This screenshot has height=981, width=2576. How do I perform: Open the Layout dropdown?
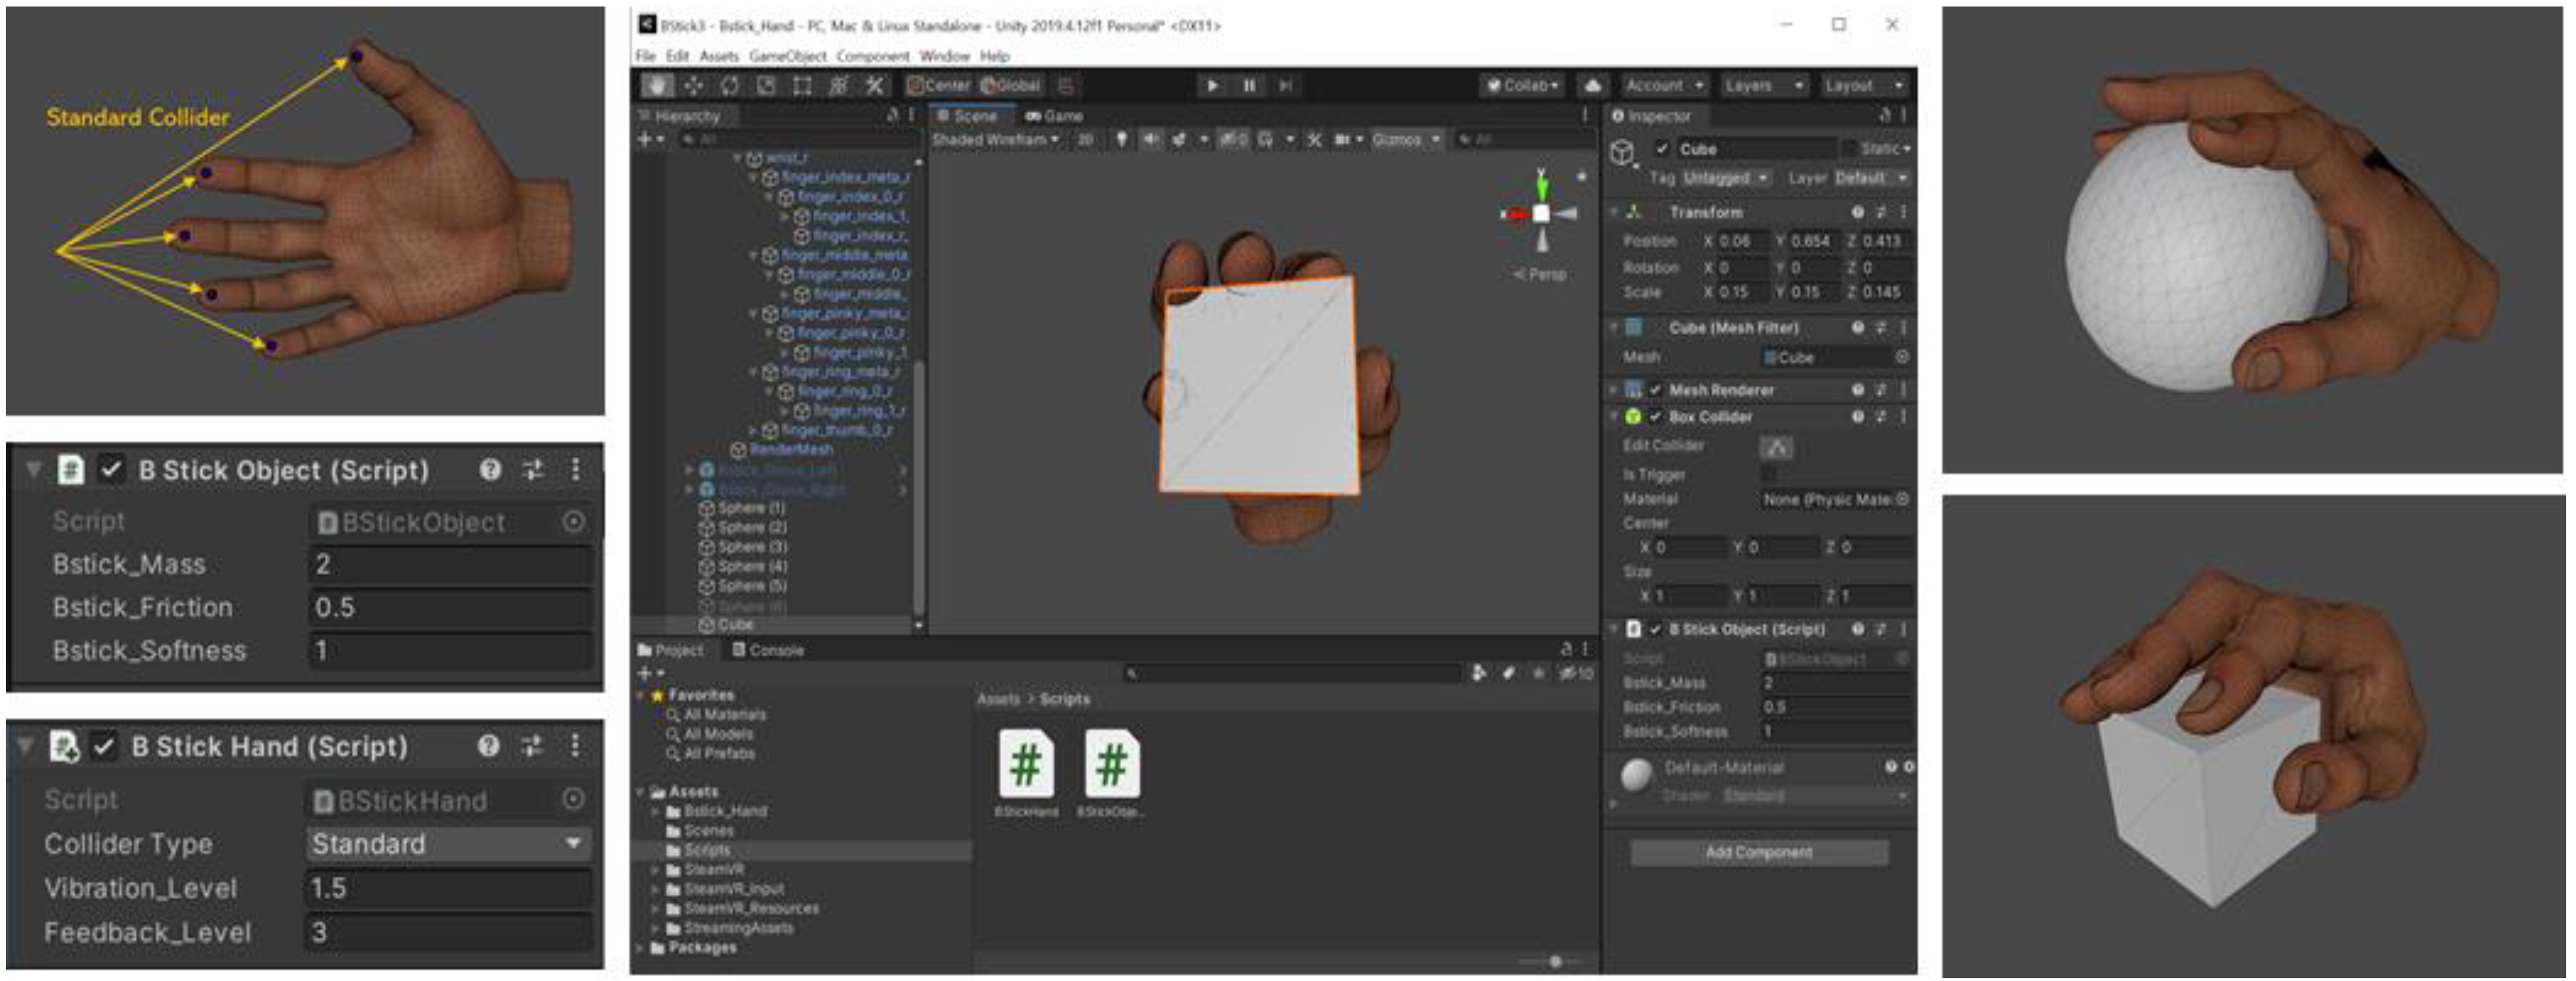coord(1863,85)
